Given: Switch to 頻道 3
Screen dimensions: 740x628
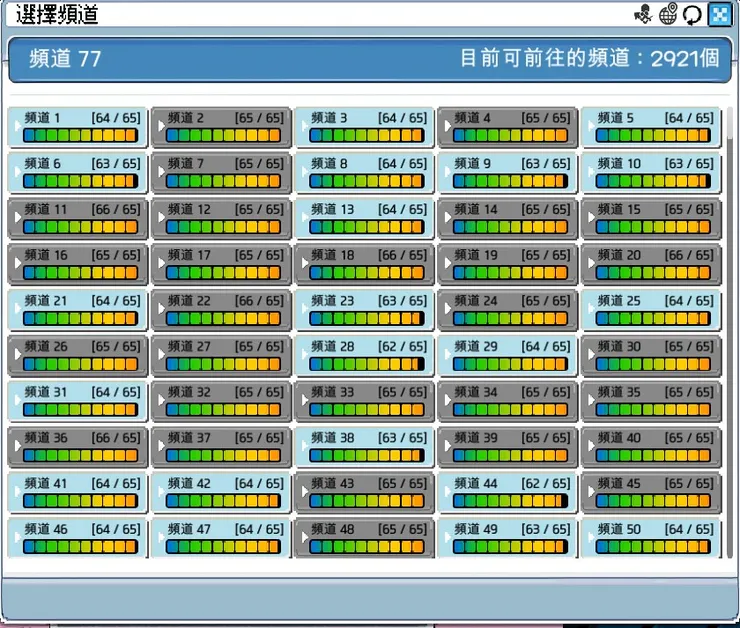Looking at the screenshot, I should click(364, 127).
